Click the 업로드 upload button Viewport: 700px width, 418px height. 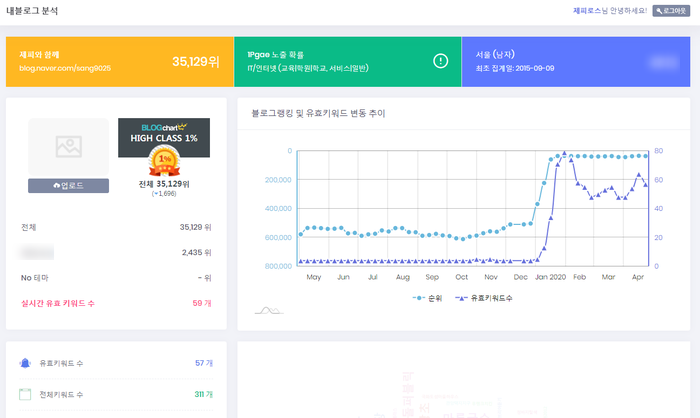point(68,186)
